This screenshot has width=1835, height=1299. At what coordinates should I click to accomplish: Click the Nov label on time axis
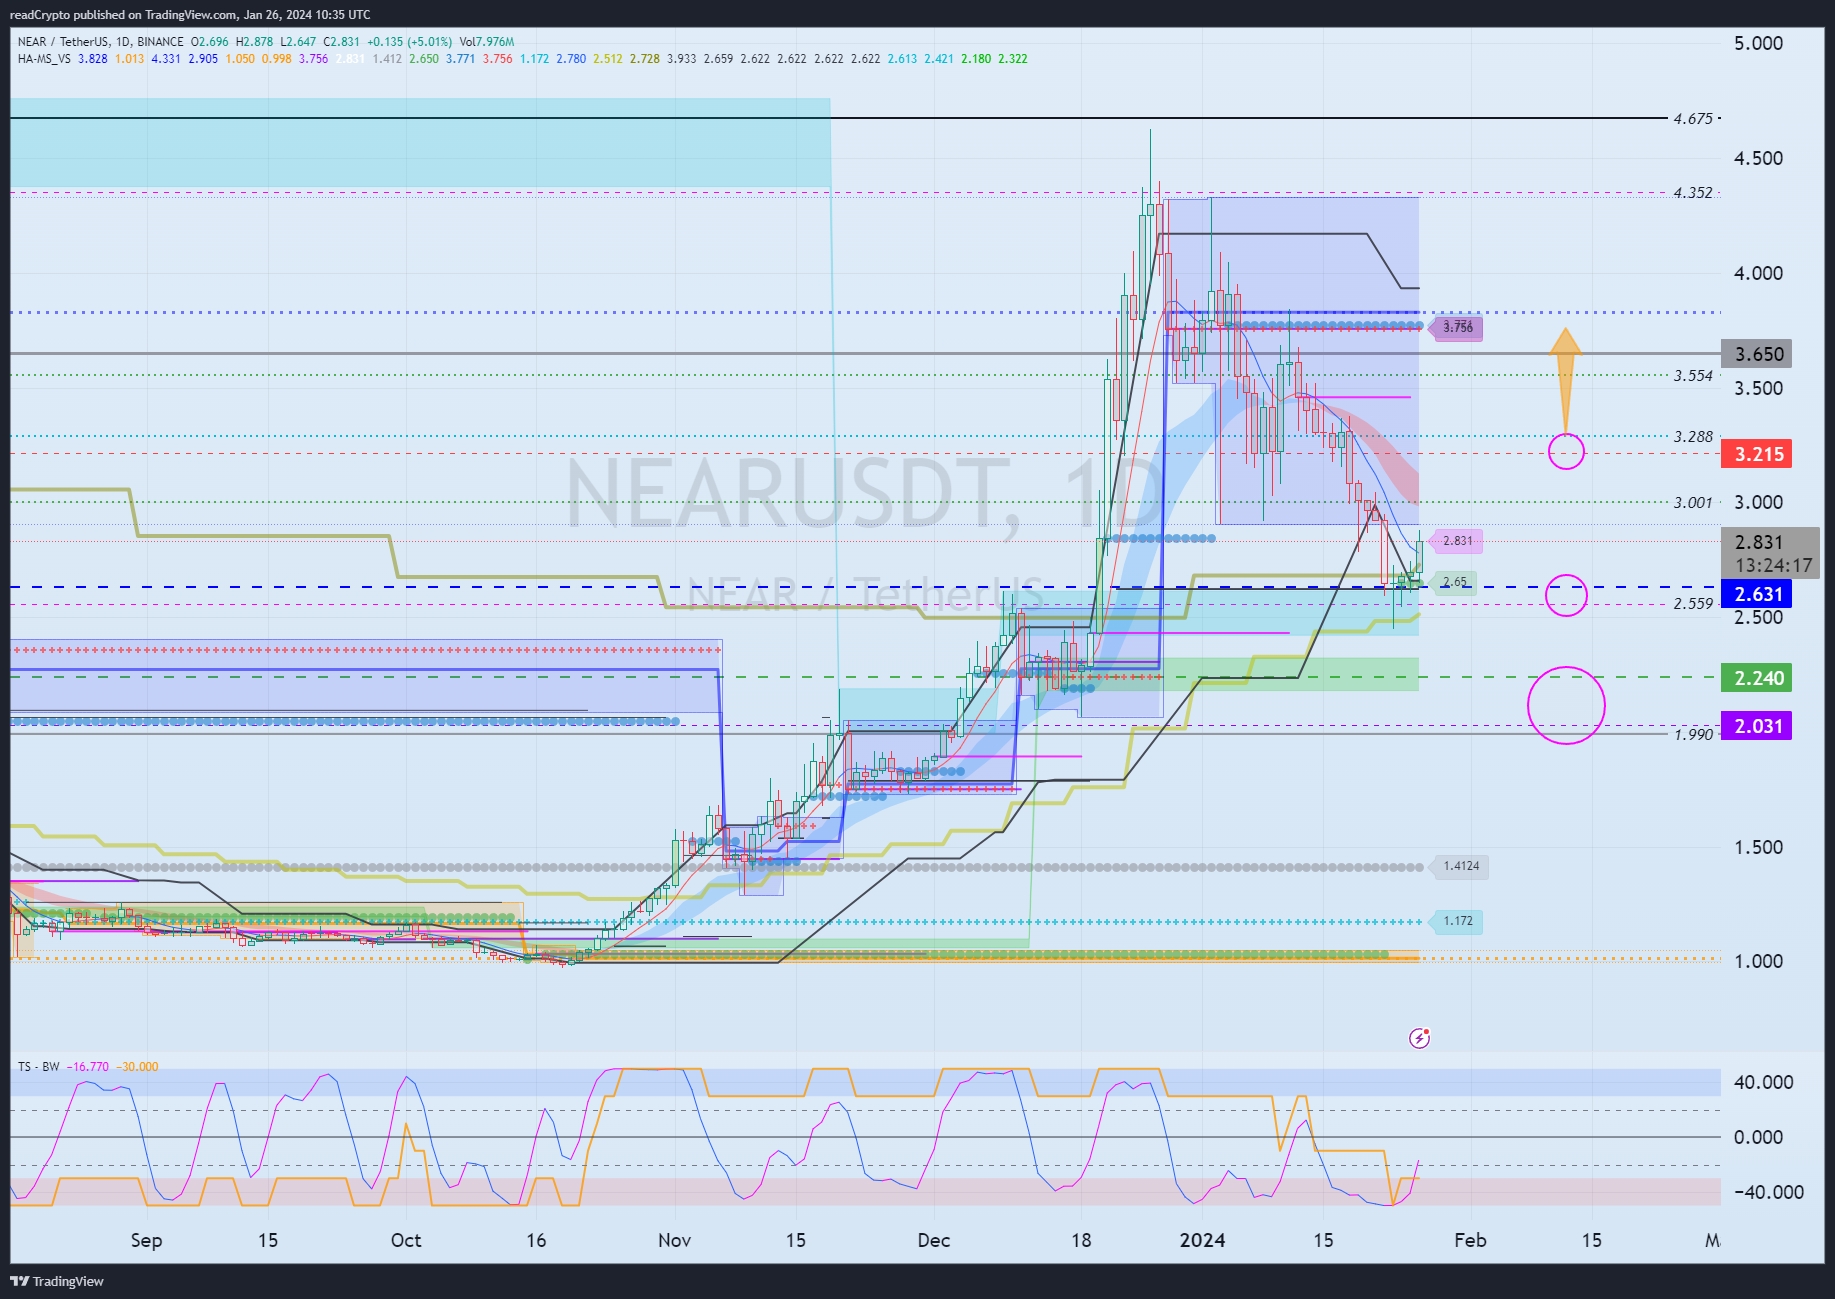[x=675, y=1240]
